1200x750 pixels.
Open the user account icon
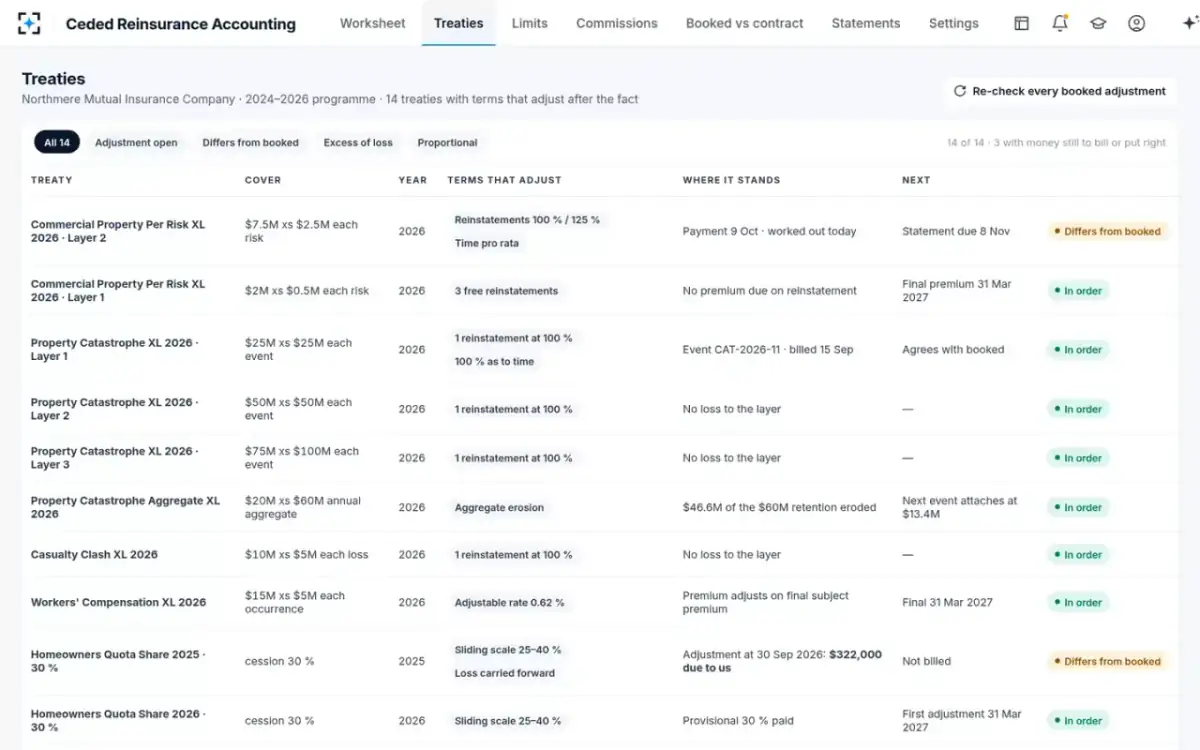(x=1136, y=23)
